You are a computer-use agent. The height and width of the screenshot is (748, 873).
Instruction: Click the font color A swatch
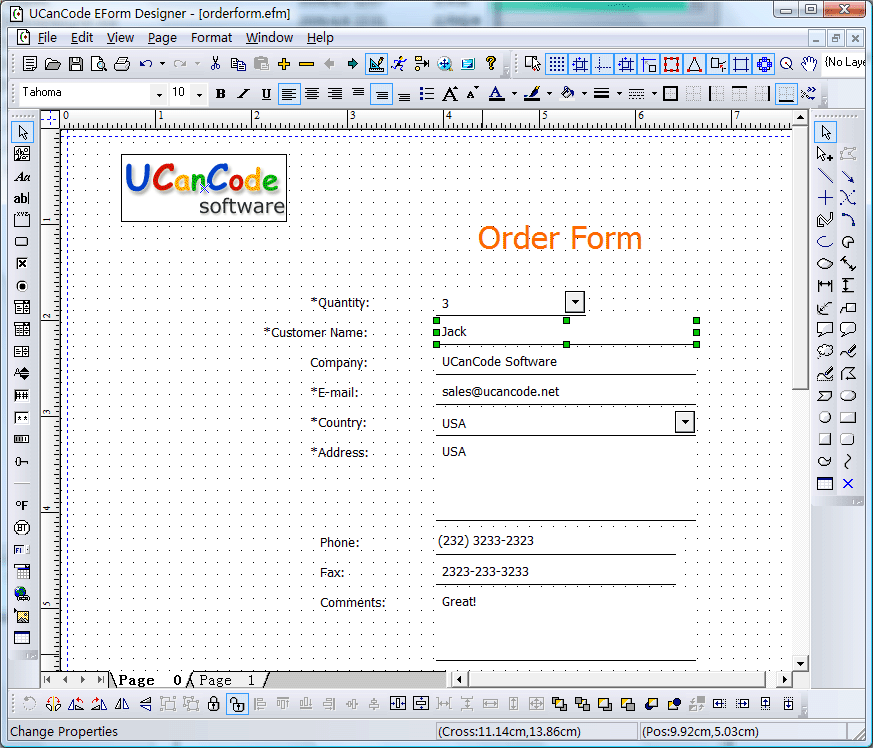click(x=497, y=94)
